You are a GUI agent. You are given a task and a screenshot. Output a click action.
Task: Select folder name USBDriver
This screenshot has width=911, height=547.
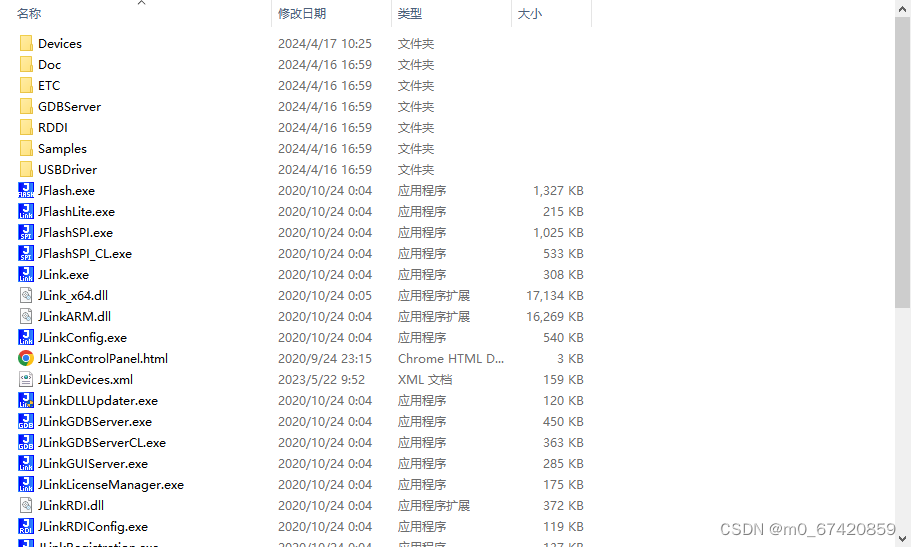(67, 169)
